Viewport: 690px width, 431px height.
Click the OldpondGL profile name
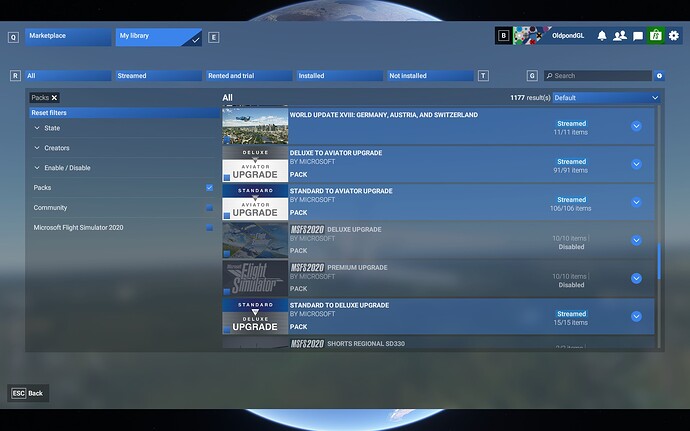[568, 36]
